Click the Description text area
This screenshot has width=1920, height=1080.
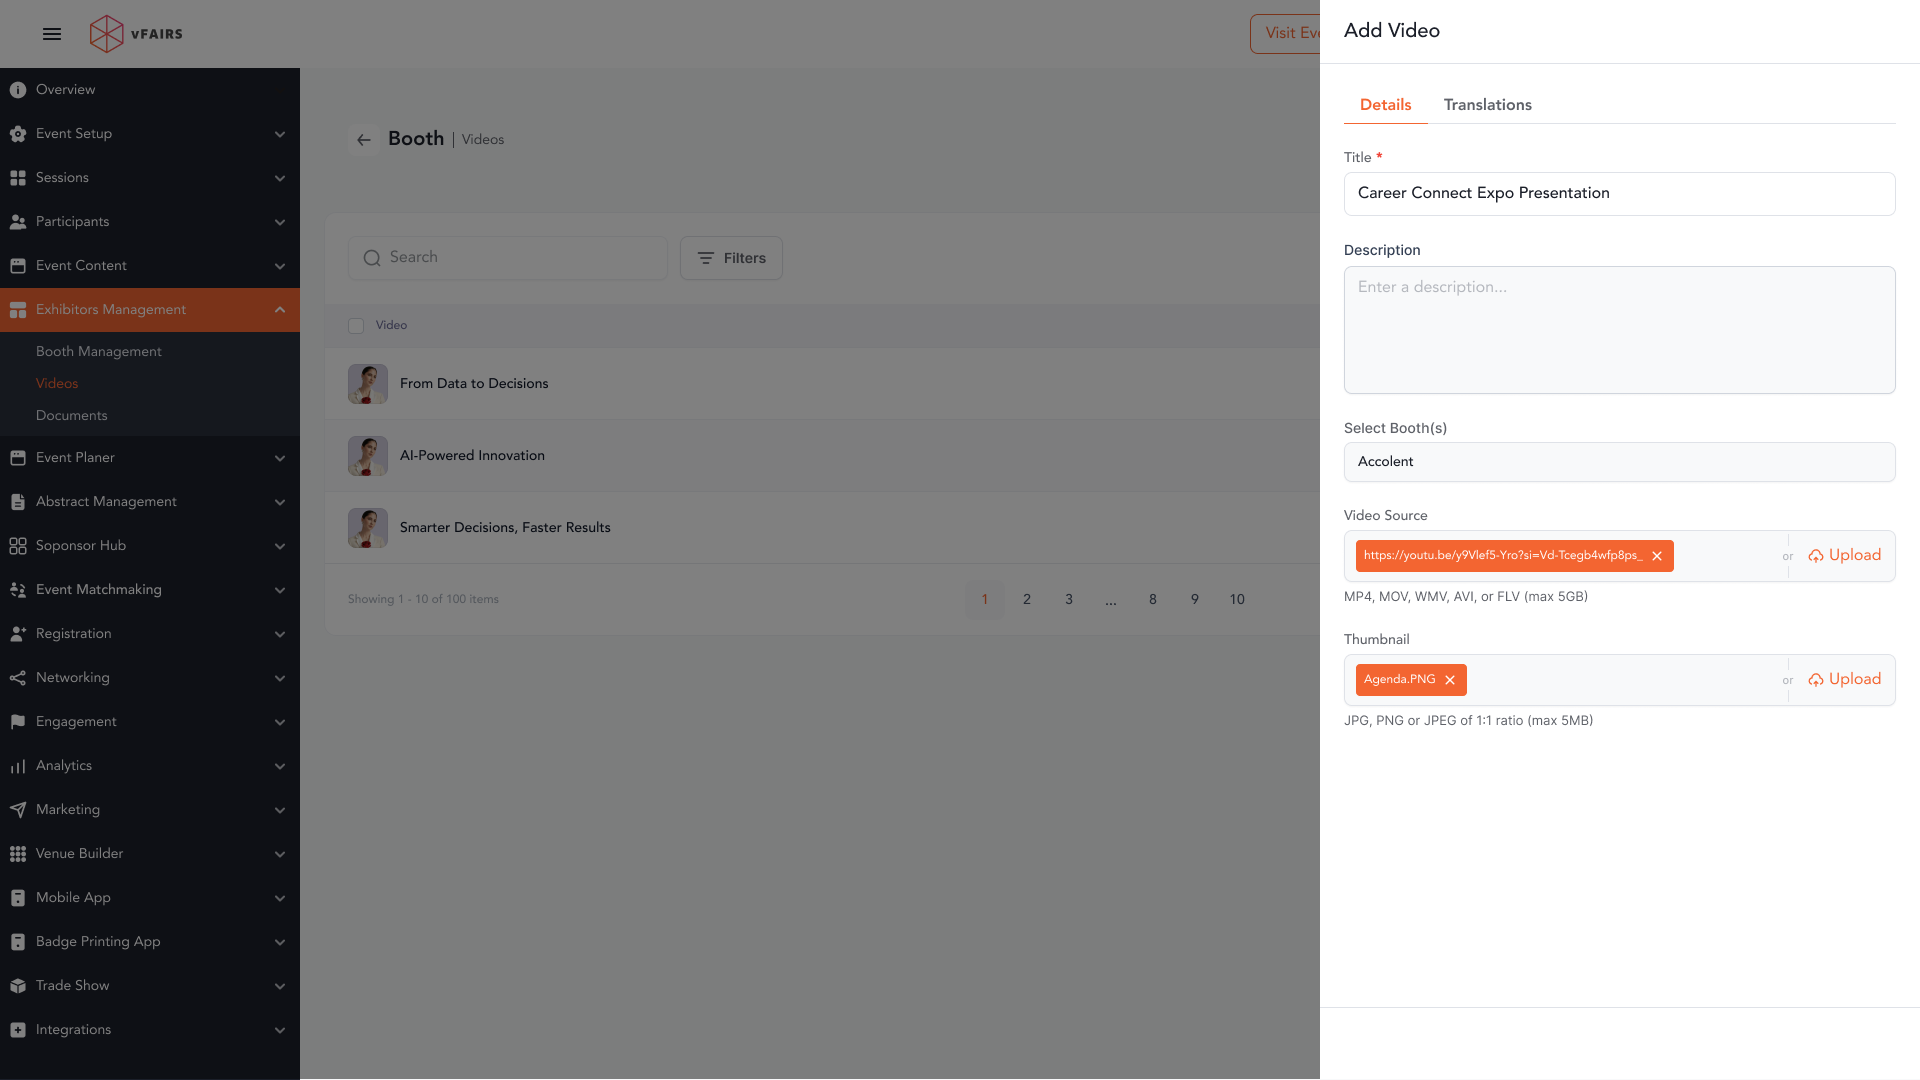[1619, 330]
